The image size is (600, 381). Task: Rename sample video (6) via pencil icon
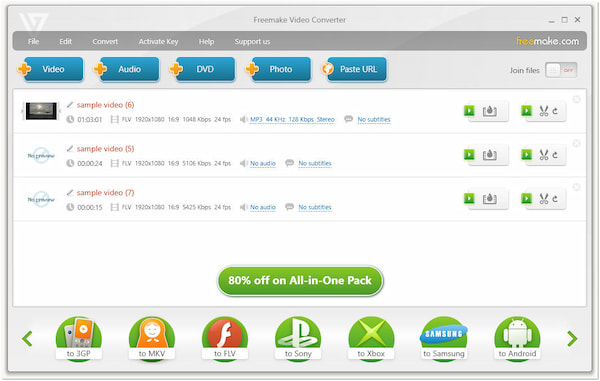(70, 104)
